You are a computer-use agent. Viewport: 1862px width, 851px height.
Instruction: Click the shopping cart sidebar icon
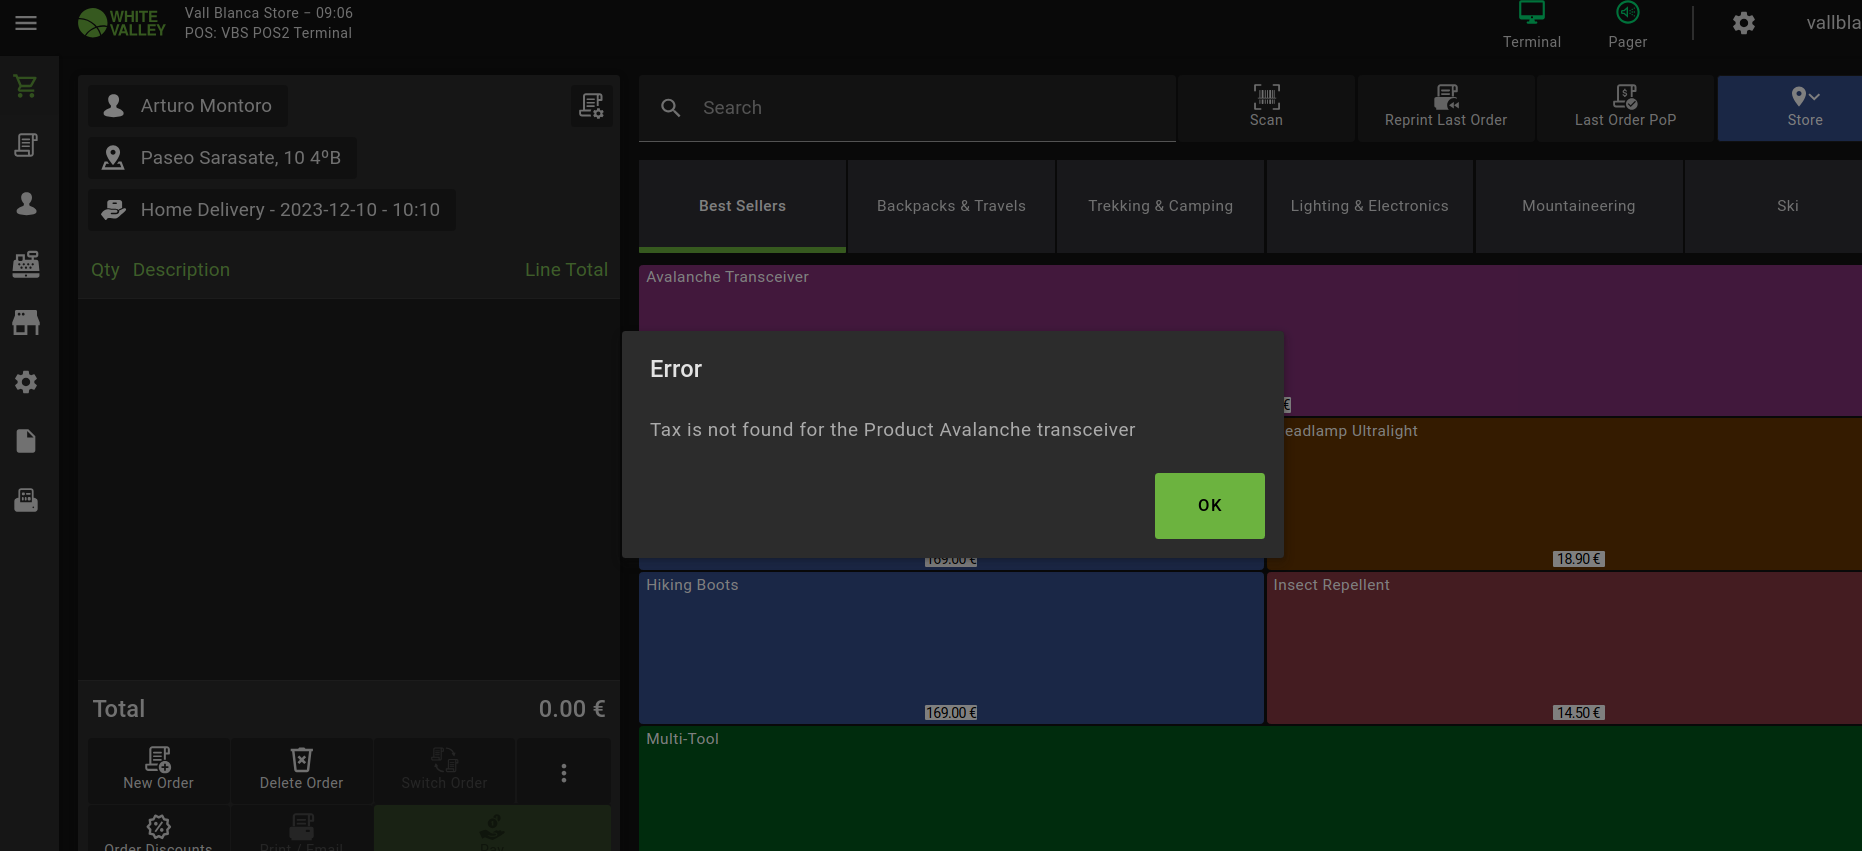pos(26,87)
